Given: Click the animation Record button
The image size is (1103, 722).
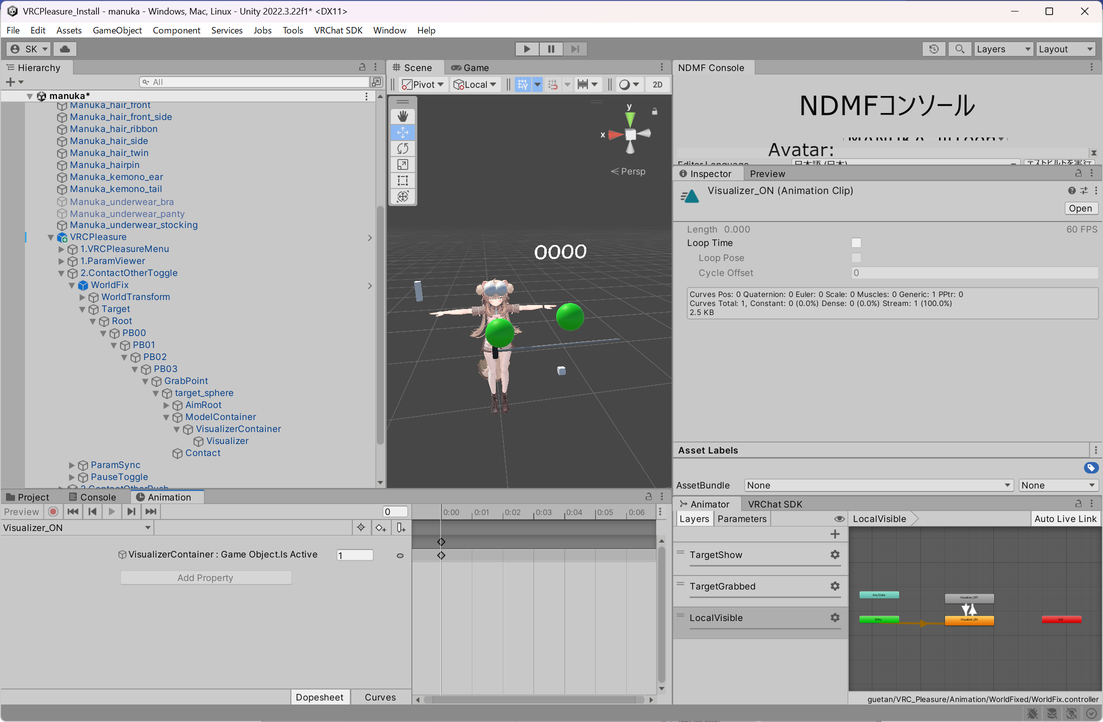Looking at the screenshot, I should (x=53, y=512).
